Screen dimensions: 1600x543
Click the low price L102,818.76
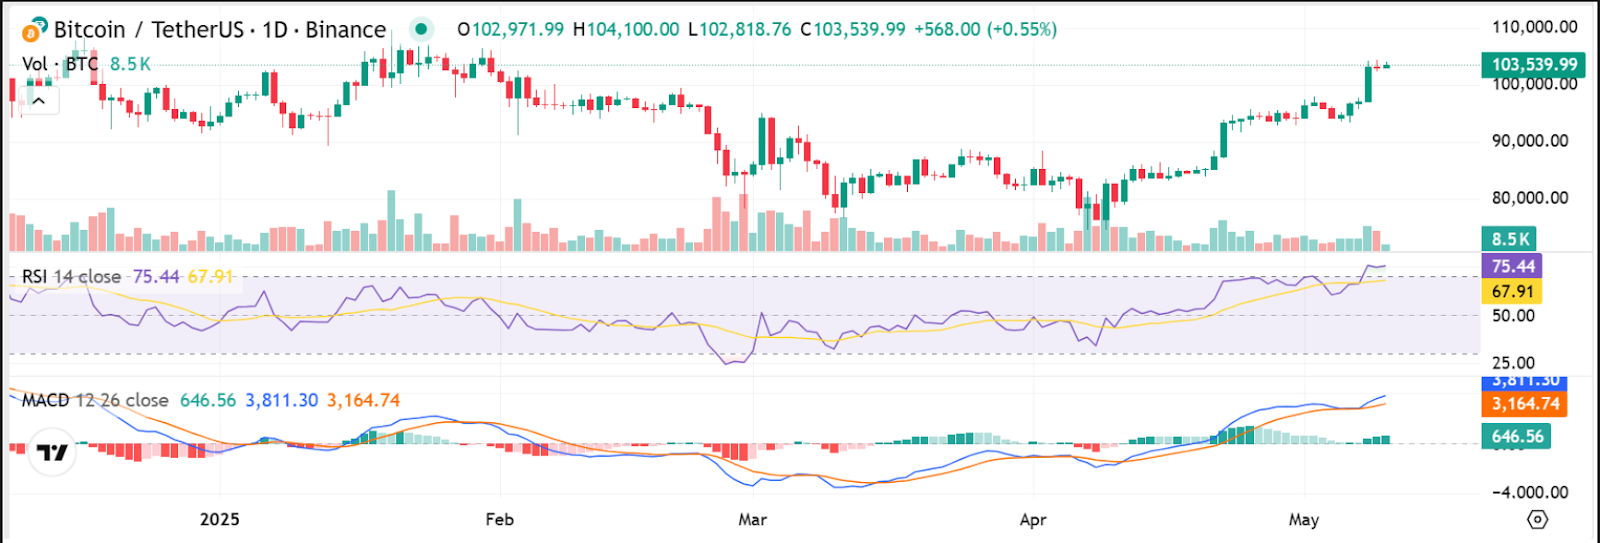[x=740, y=30]
